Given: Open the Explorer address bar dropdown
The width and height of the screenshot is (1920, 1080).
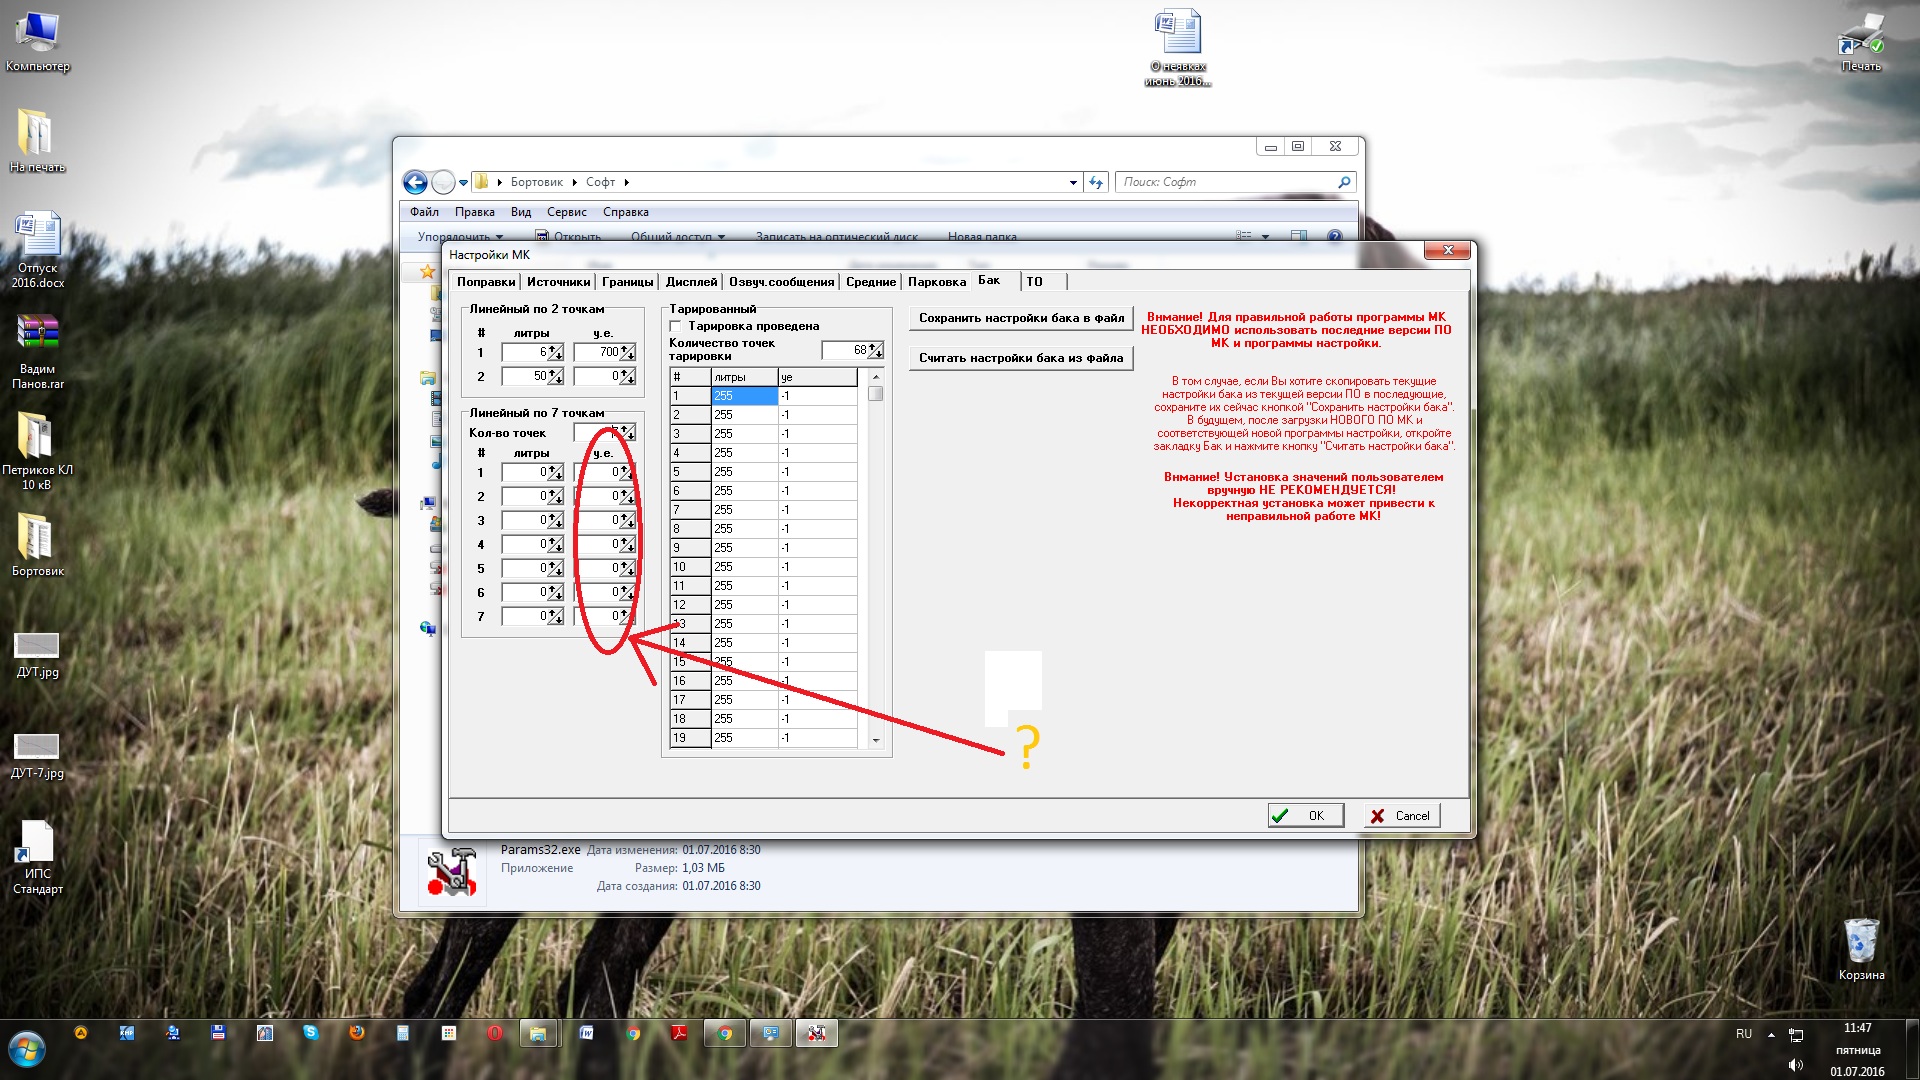Looking at the screenshot, I should (x=1073, y=182).
